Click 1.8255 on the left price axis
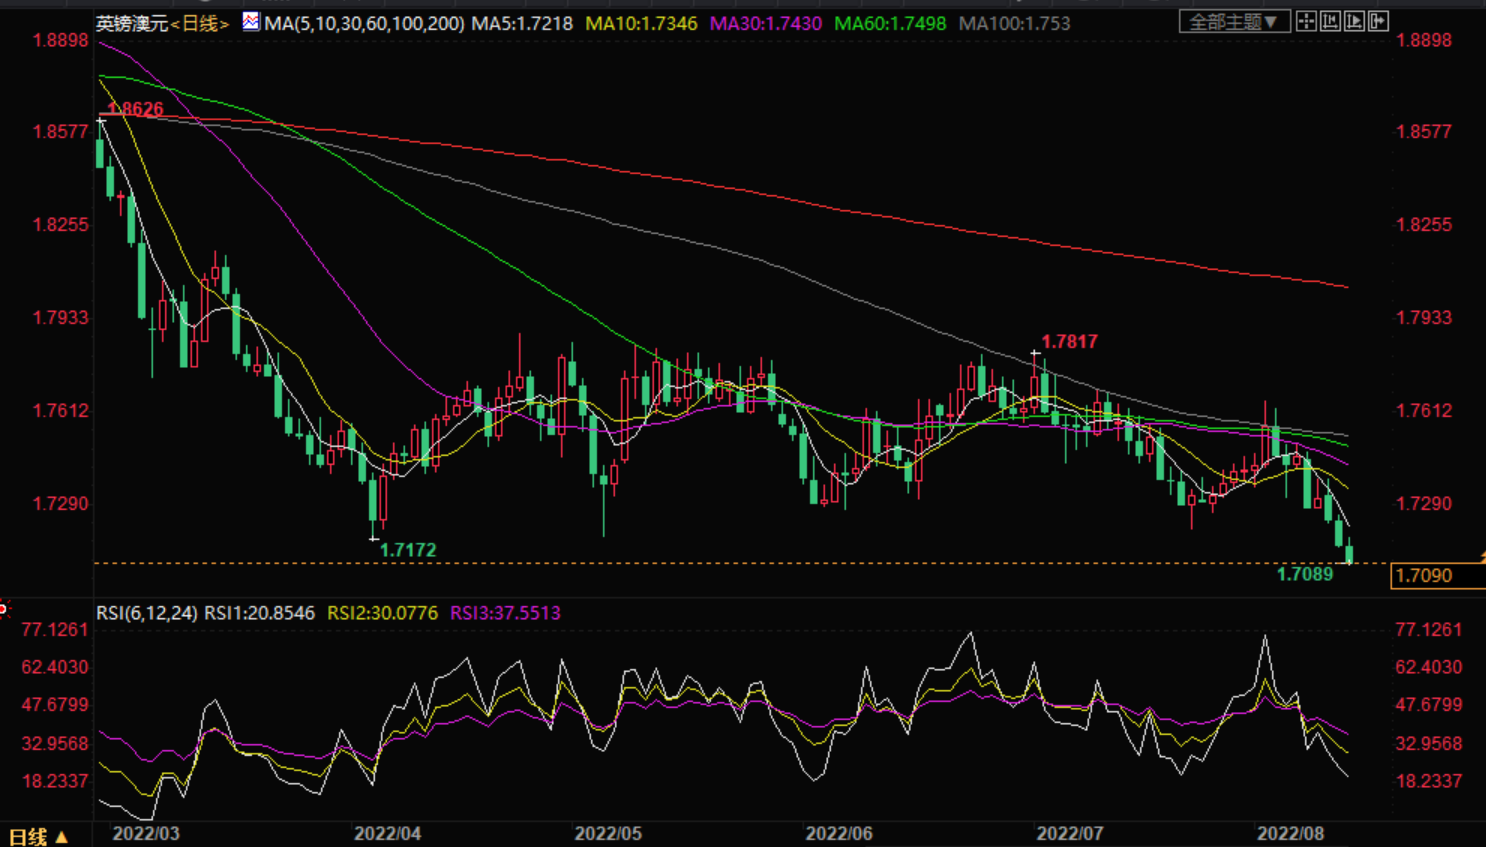1486x847 pixels. pos(61,224)
